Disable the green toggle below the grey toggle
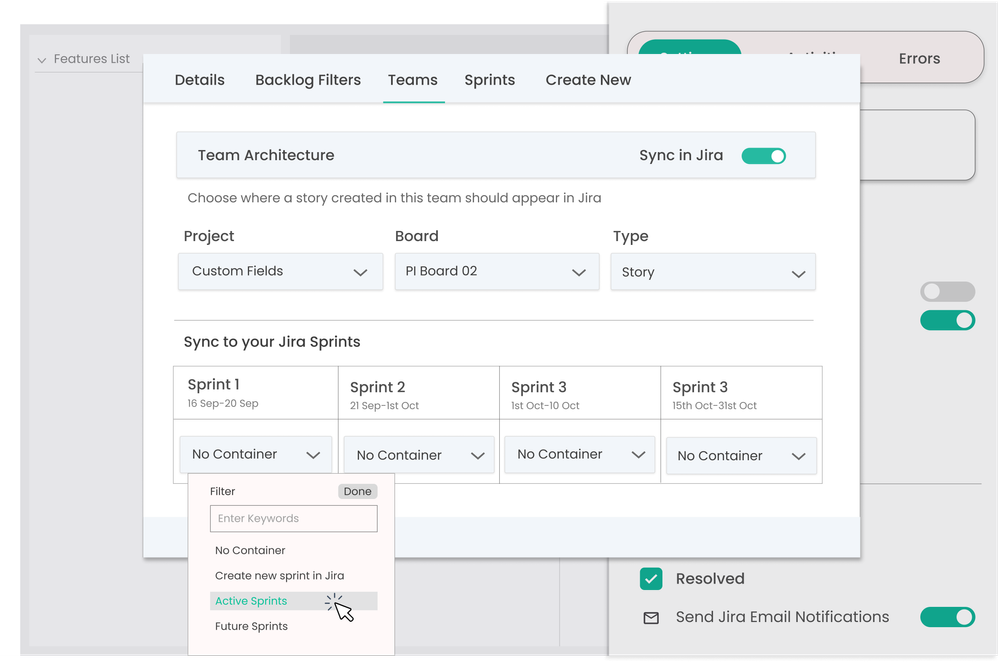Image resolution: width=999 pixels, height=662 pixels. [x=947, y=320]
